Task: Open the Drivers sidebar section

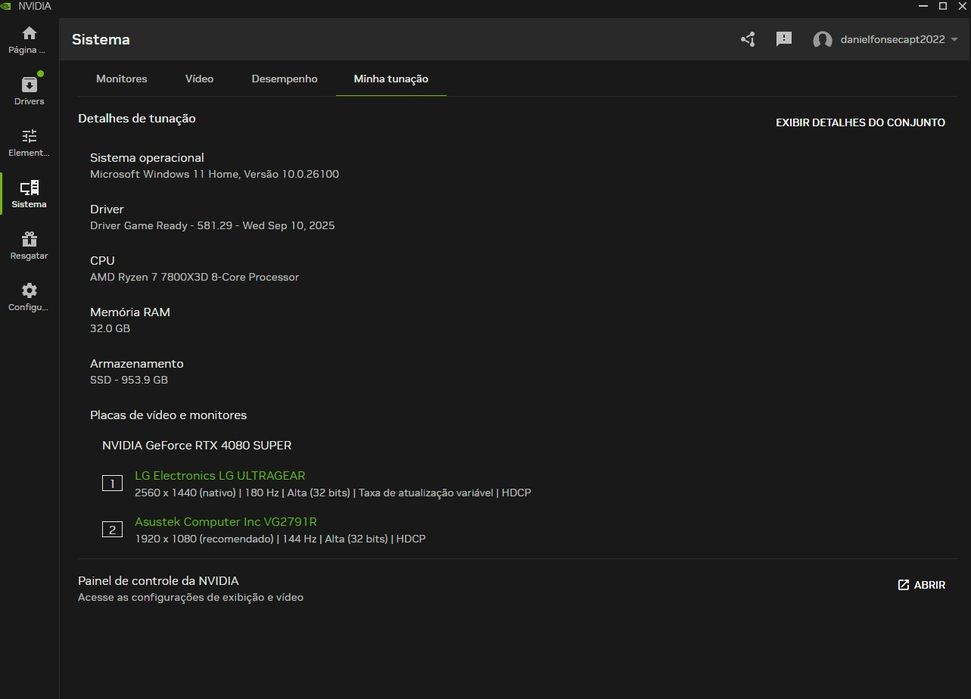Action: (29, 91)
